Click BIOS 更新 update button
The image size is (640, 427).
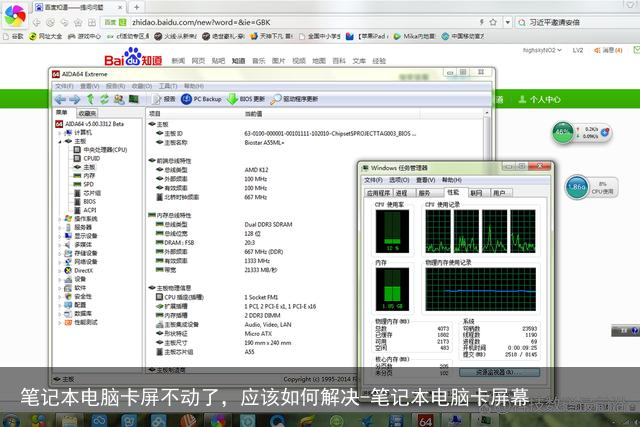[x=247, y=99]
